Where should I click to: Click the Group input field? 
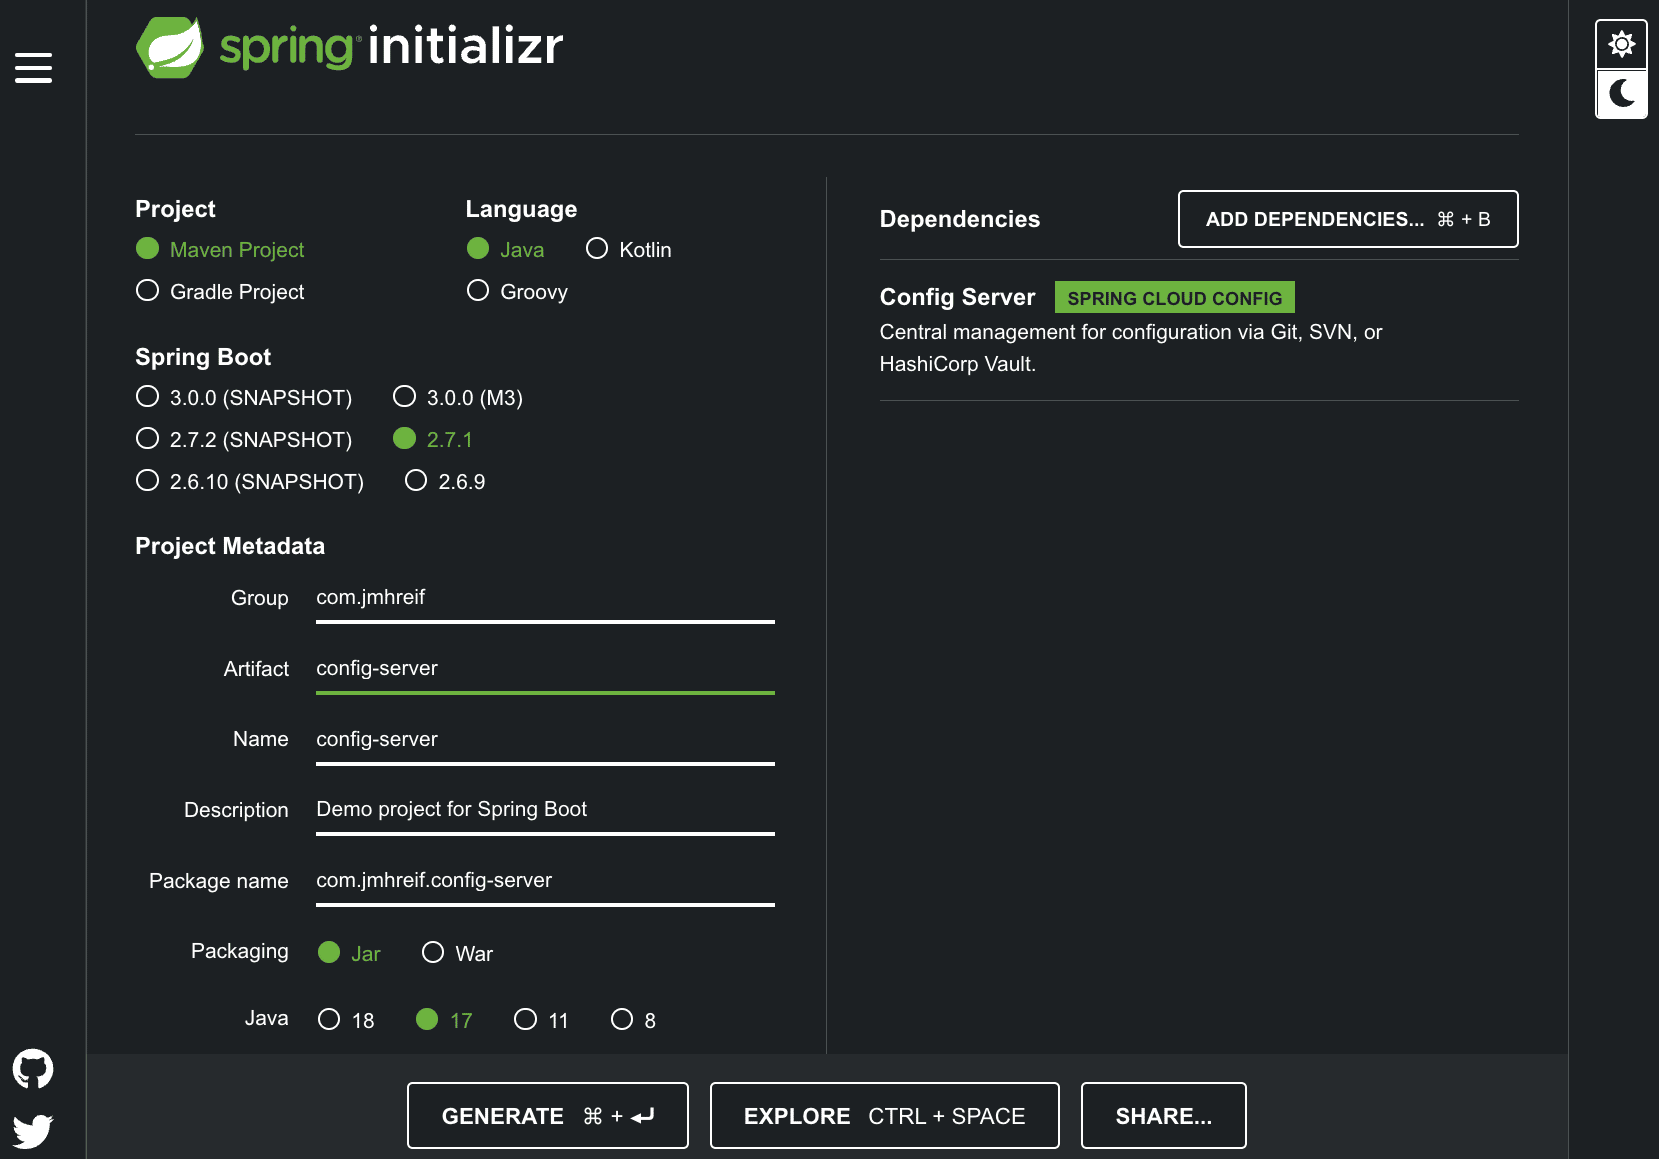click(545, 598)
